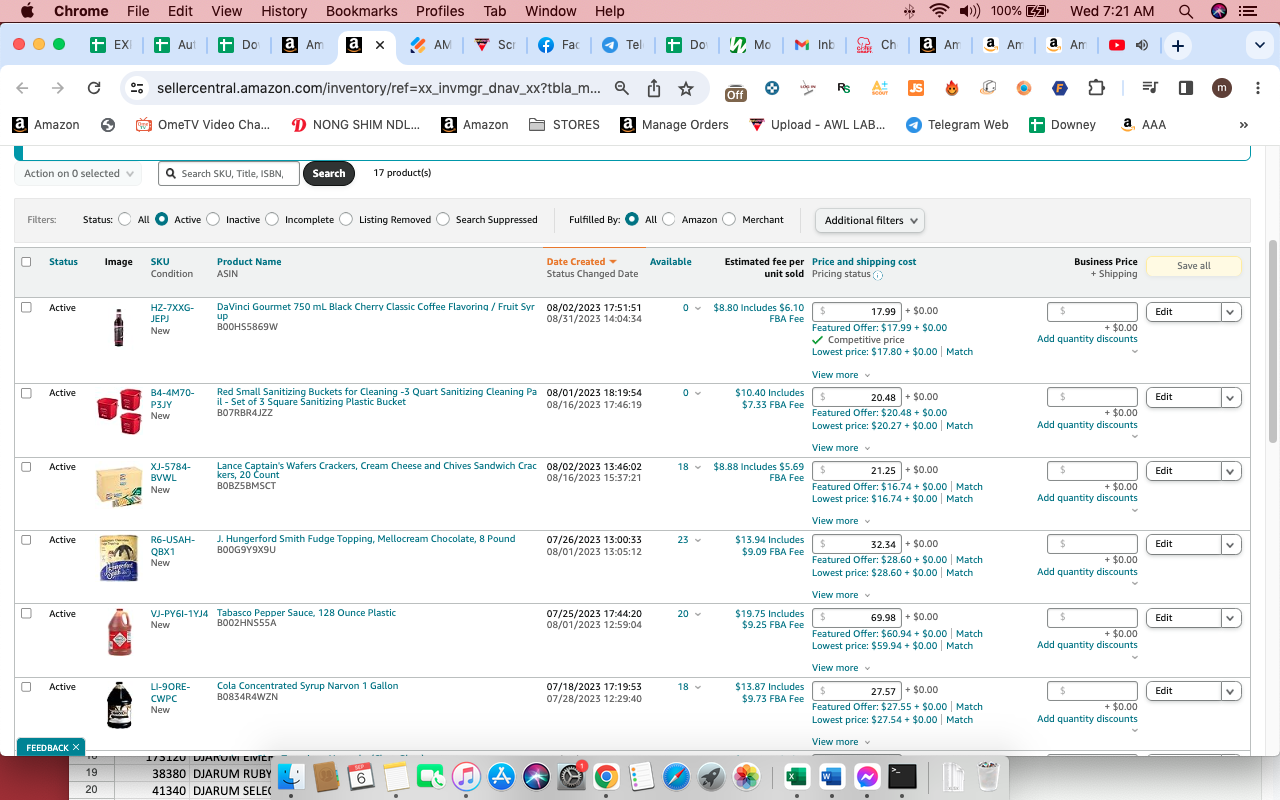Open Finder from the Dock

pos(291,776)
